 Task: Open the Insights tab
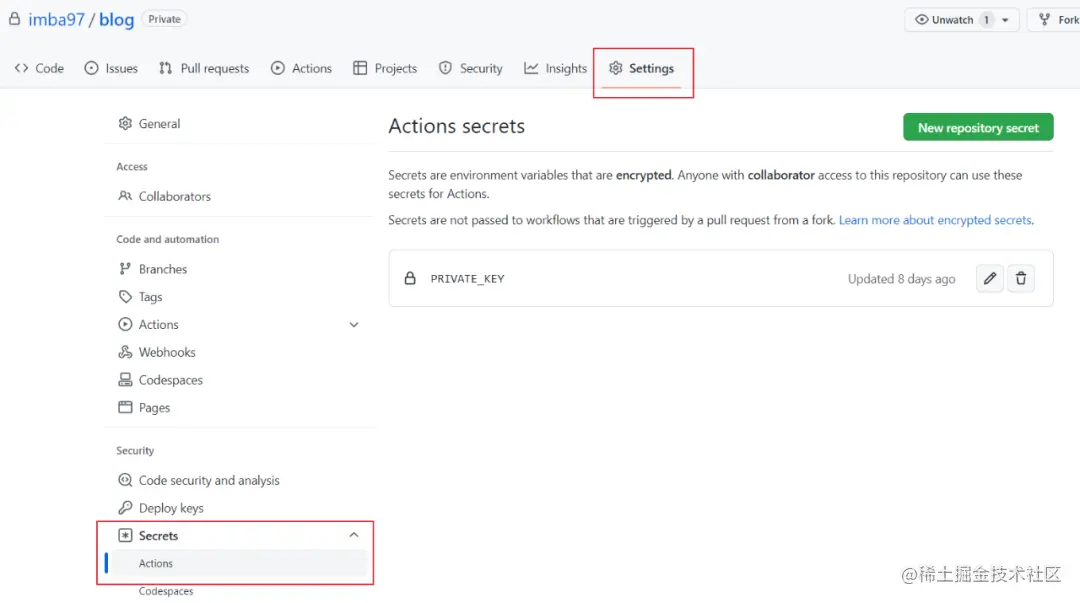555,68
